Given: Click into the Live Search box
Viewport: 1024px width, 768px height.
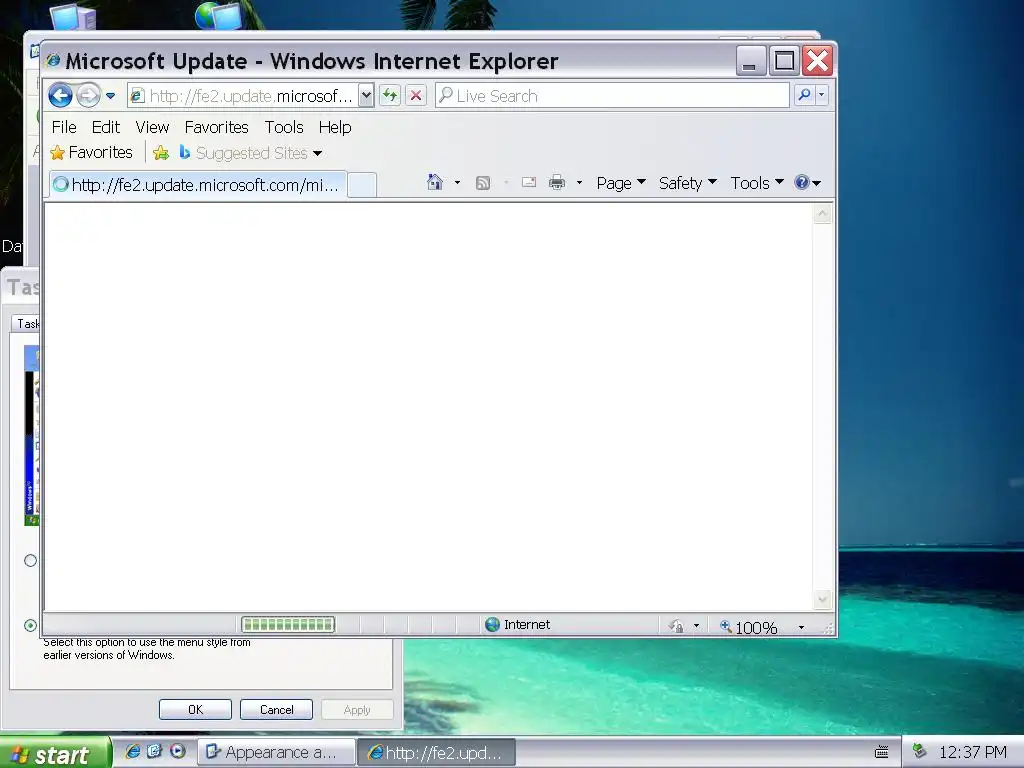Looking at the screenshot, I should click(613, 96).
